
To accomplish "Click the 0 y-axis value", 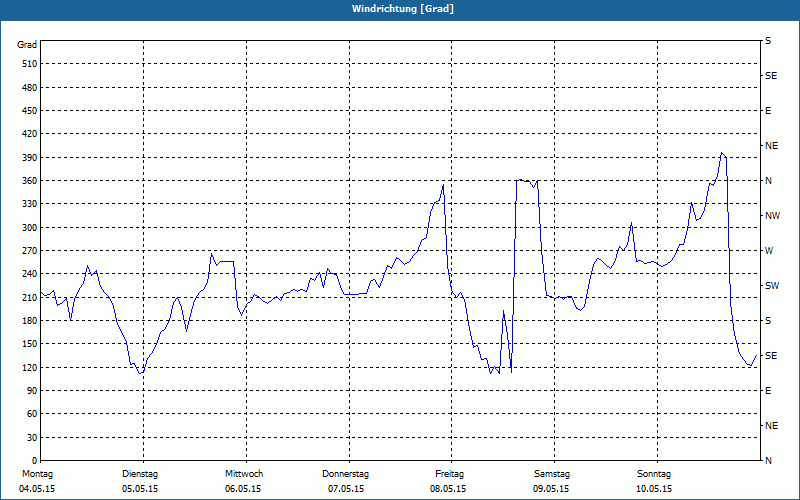I will click(x=35, y=461).
